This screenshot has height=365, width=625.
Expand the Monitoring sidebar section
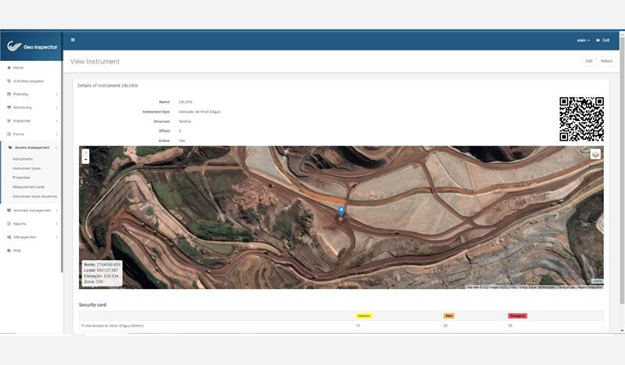pyautogui.click(x=32, y=108)
